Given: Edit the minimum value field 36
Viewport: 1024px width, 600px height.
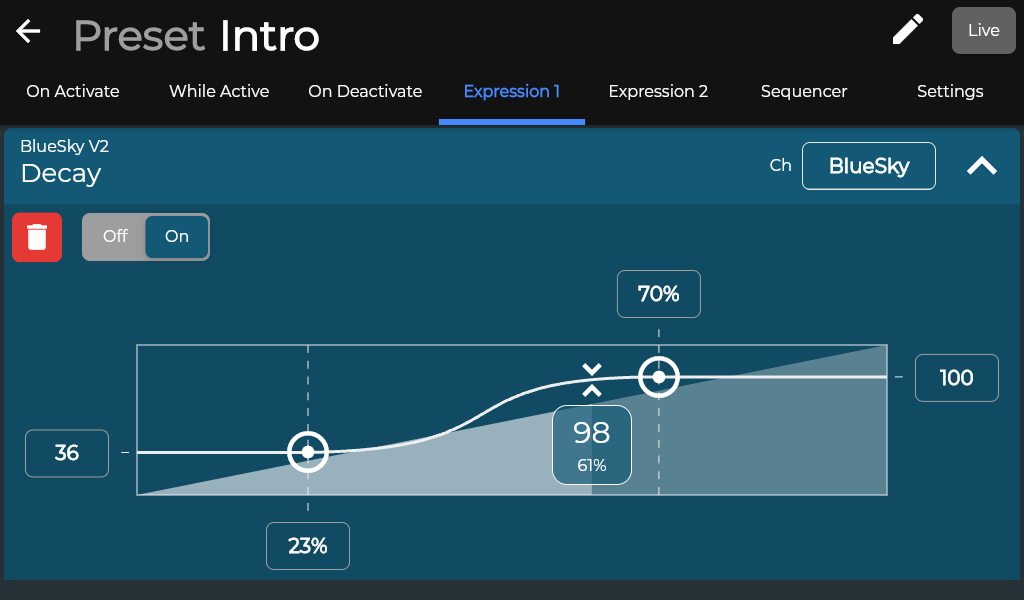Looking at the screenshot, I should (x=67, y=453).
